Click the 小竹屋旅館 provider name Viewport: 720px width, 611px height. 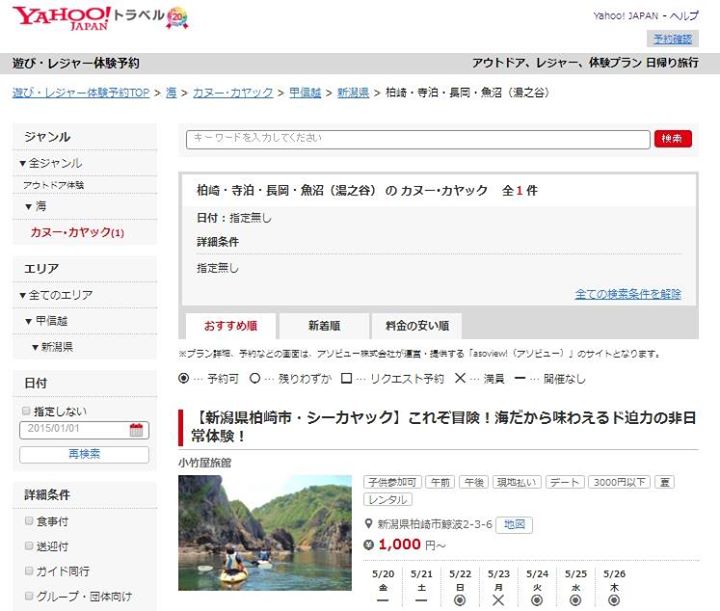point(205,463)
